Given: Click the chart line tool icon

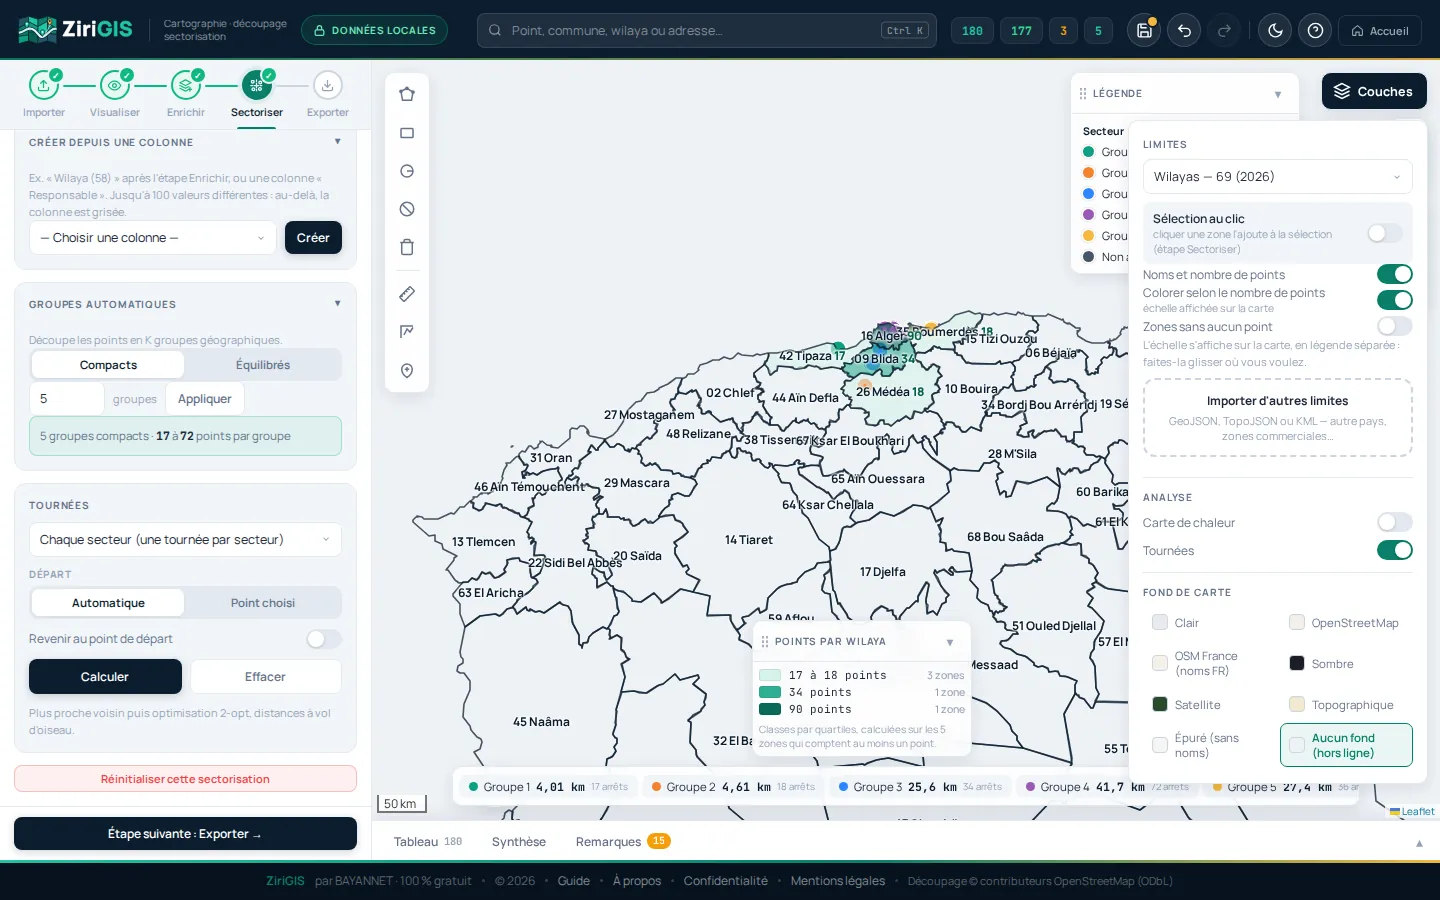Looking at the screenshot, I should point(407,332).
